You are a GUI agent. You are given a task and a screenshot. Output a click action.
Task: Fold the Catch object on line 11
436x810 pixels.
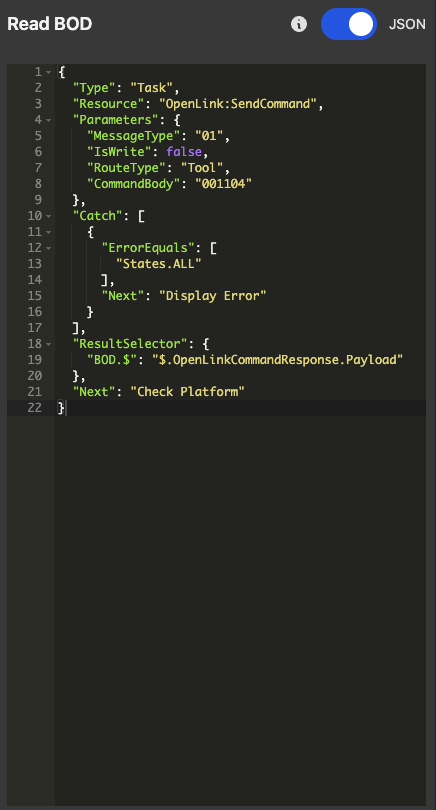[49, 232]
